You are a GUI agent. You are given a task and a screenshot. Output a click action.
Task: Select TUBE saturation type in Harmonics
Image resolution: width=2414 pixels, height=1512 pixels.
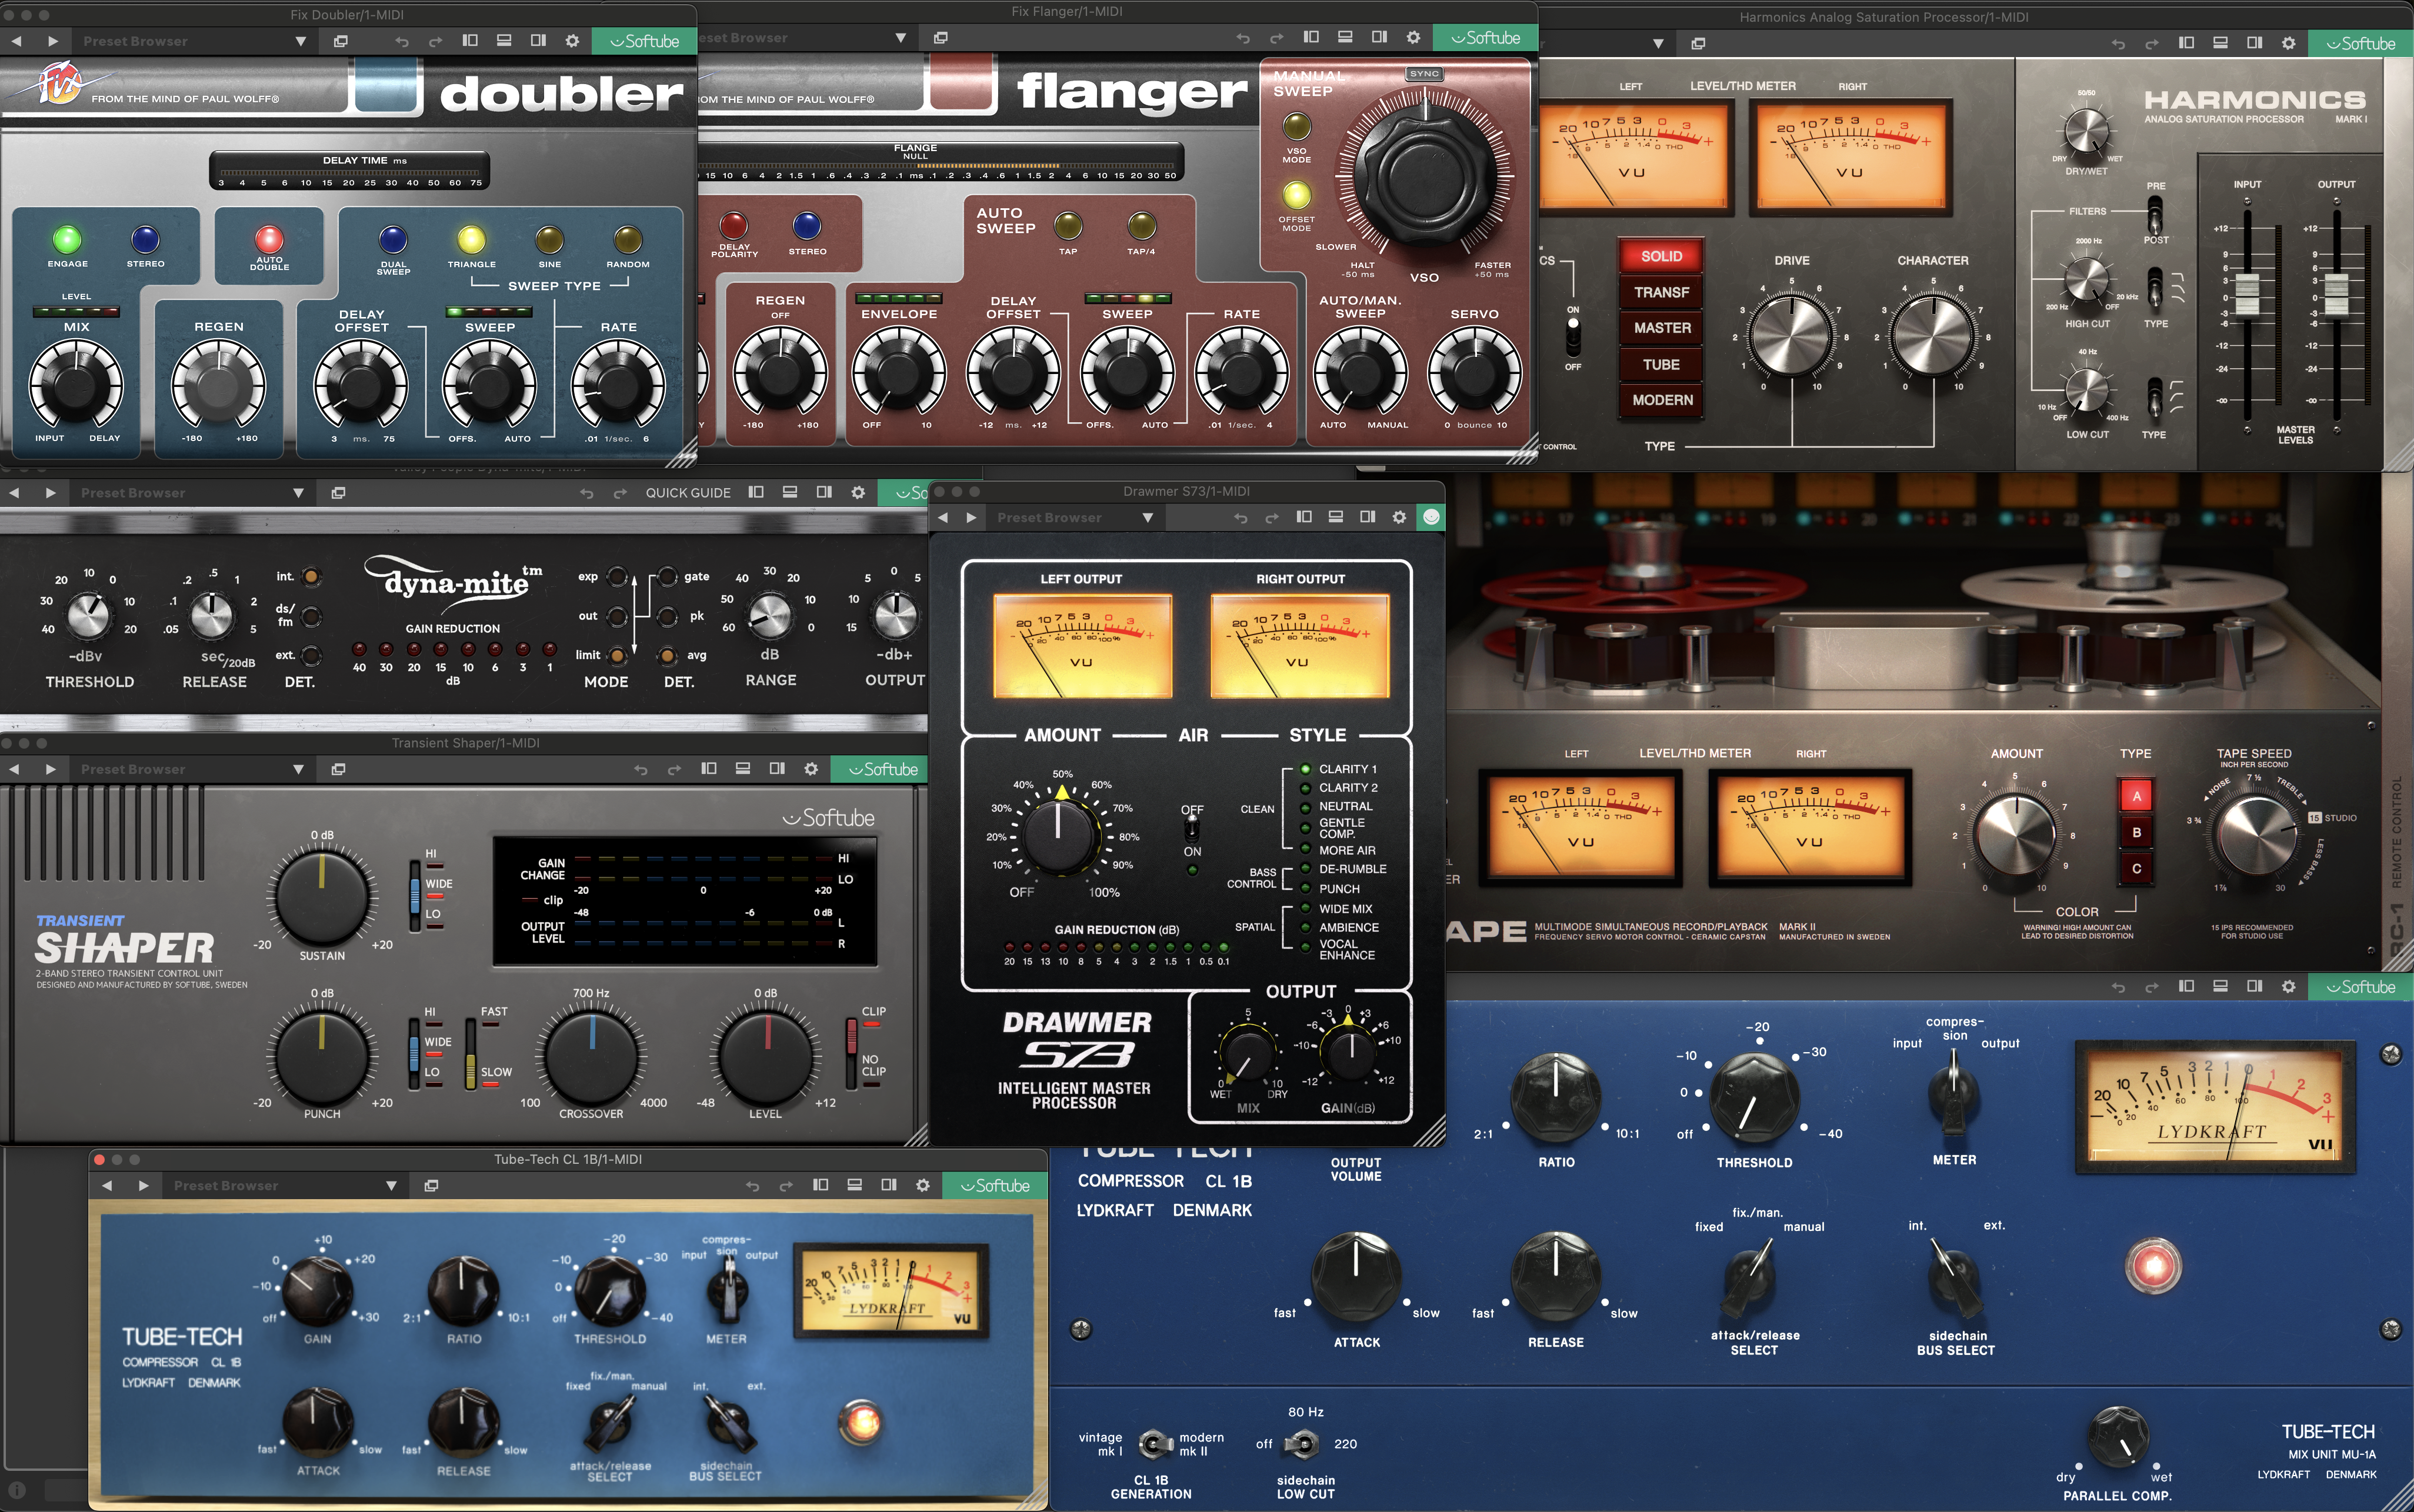coord(1661,364)
